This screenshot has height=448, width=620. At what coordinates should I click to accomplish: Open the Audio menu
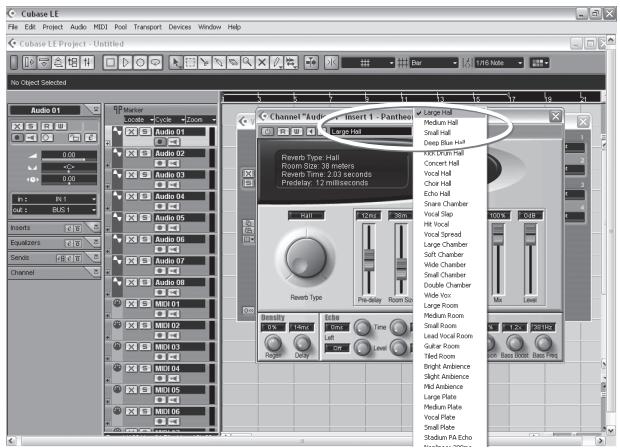click(x=78, y=27)
